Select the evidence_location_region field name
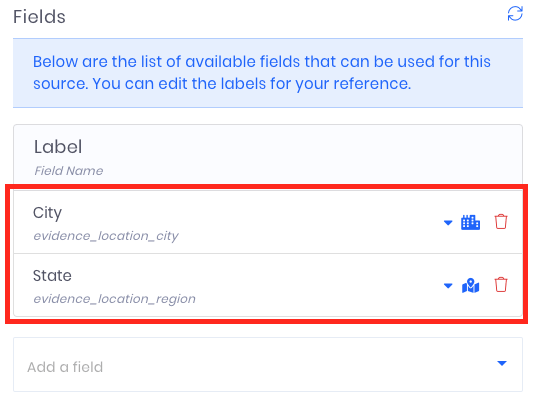The image size is (533, 406). 114,299
